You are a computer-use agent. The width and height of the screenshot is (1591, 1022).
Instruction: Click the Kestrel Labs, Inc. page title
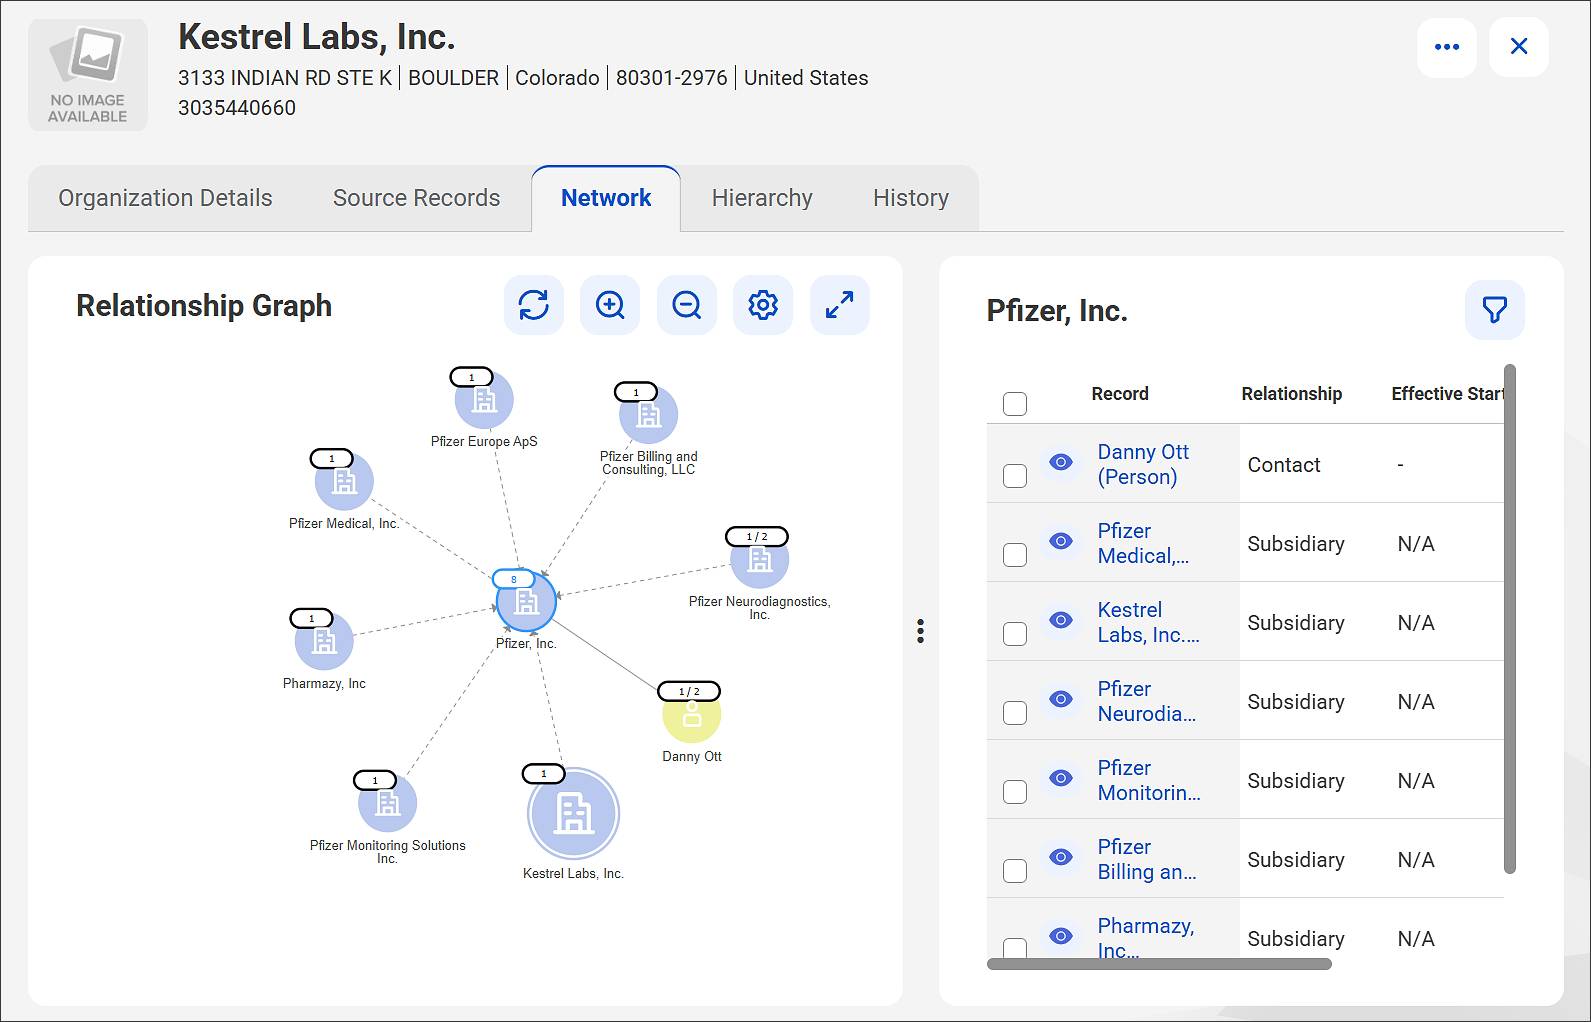317,37
